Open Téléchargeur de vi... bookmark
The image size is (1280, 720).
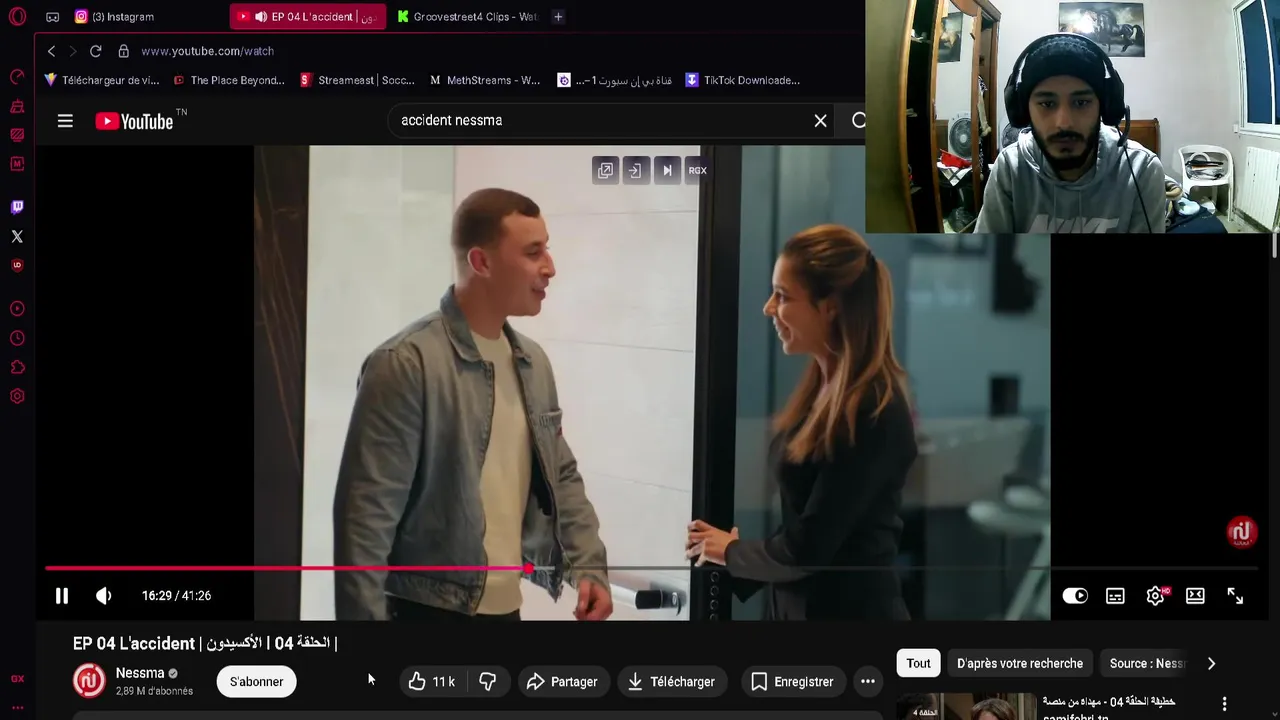(102, 80)
